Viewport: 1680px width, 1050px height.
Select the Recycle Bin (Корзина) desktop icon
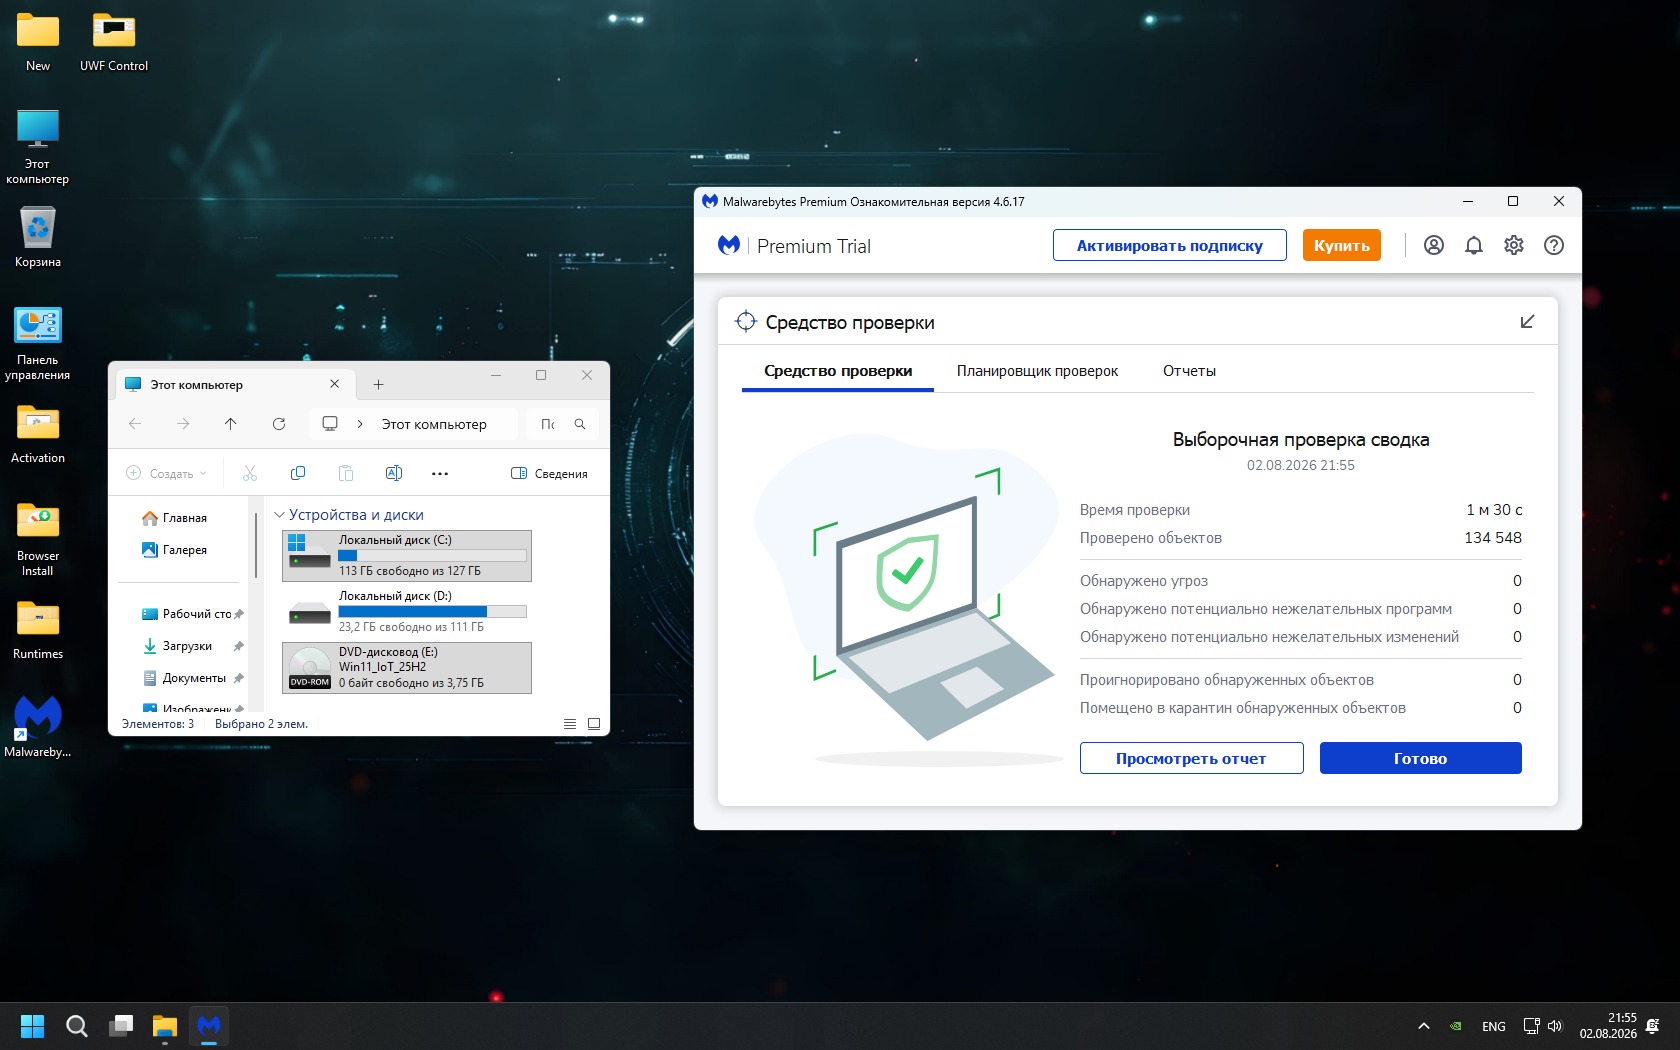(38, 238)
